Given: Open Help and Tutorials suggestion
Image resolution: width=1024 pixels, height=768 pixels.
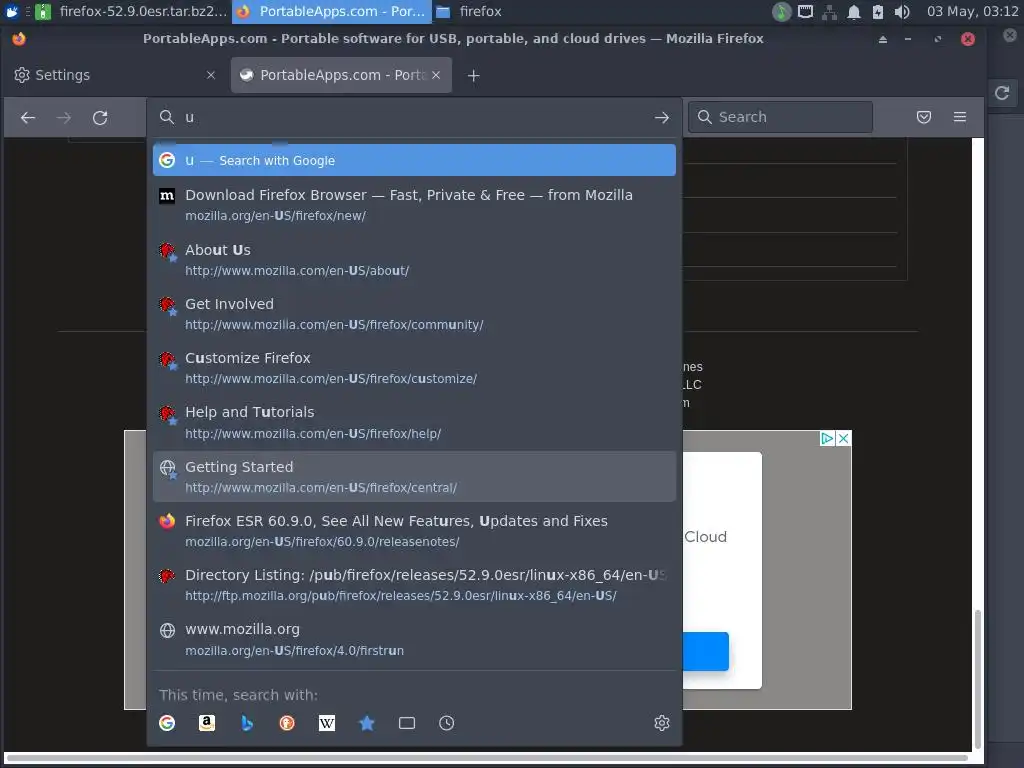Looking at the screenshot, I should click(x=414, y=422).
